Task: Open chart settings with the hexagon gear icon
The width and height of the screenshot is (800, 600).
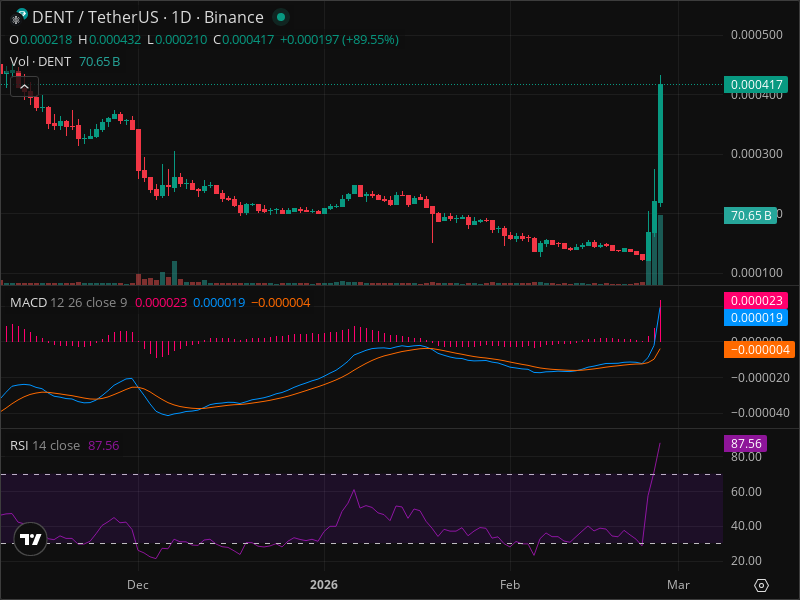Action: 761,585
